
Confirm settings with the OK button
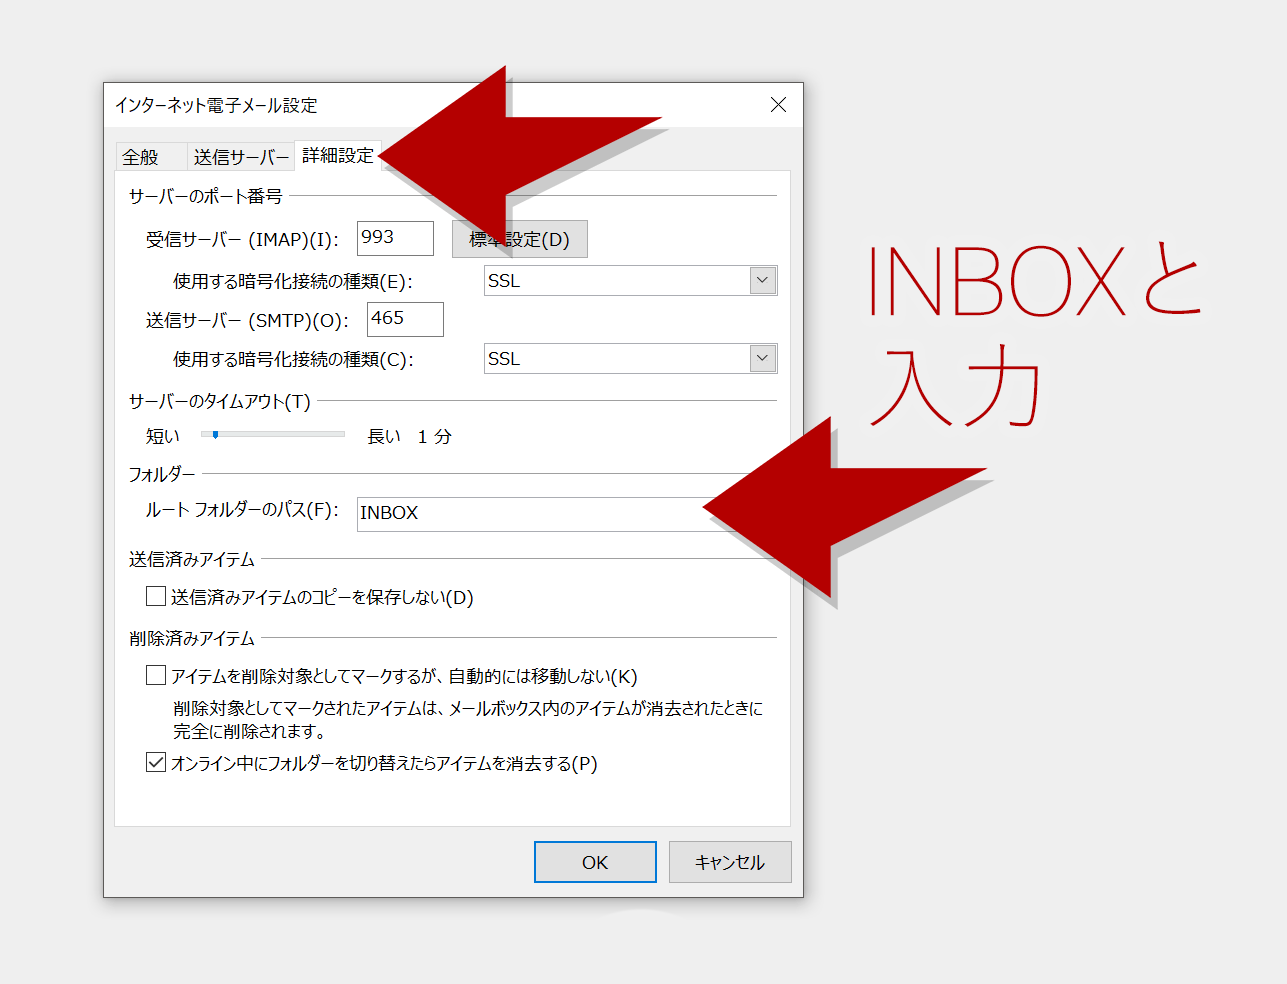point(595,862)
